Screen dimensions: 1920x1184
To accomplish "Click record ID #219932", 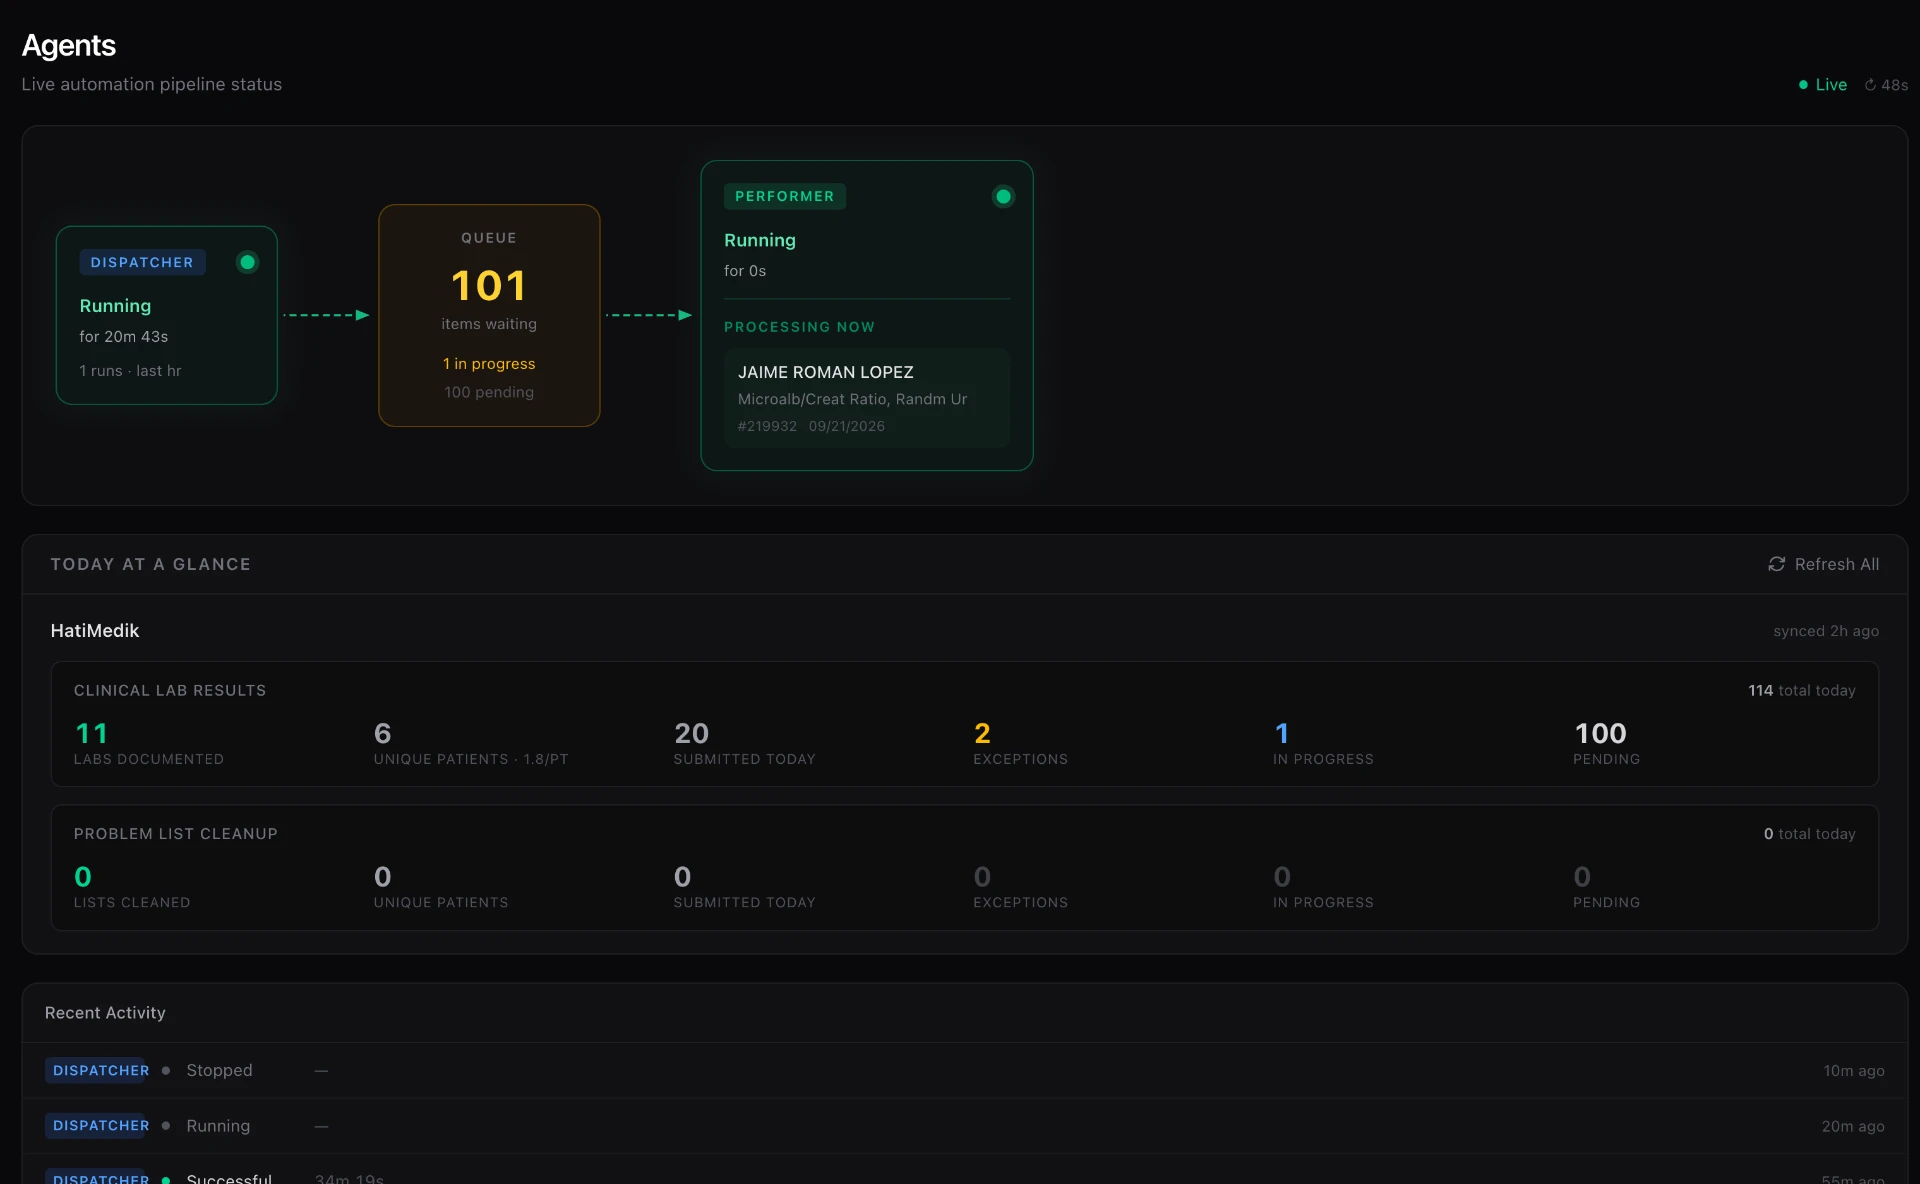I will click(767, 426).
